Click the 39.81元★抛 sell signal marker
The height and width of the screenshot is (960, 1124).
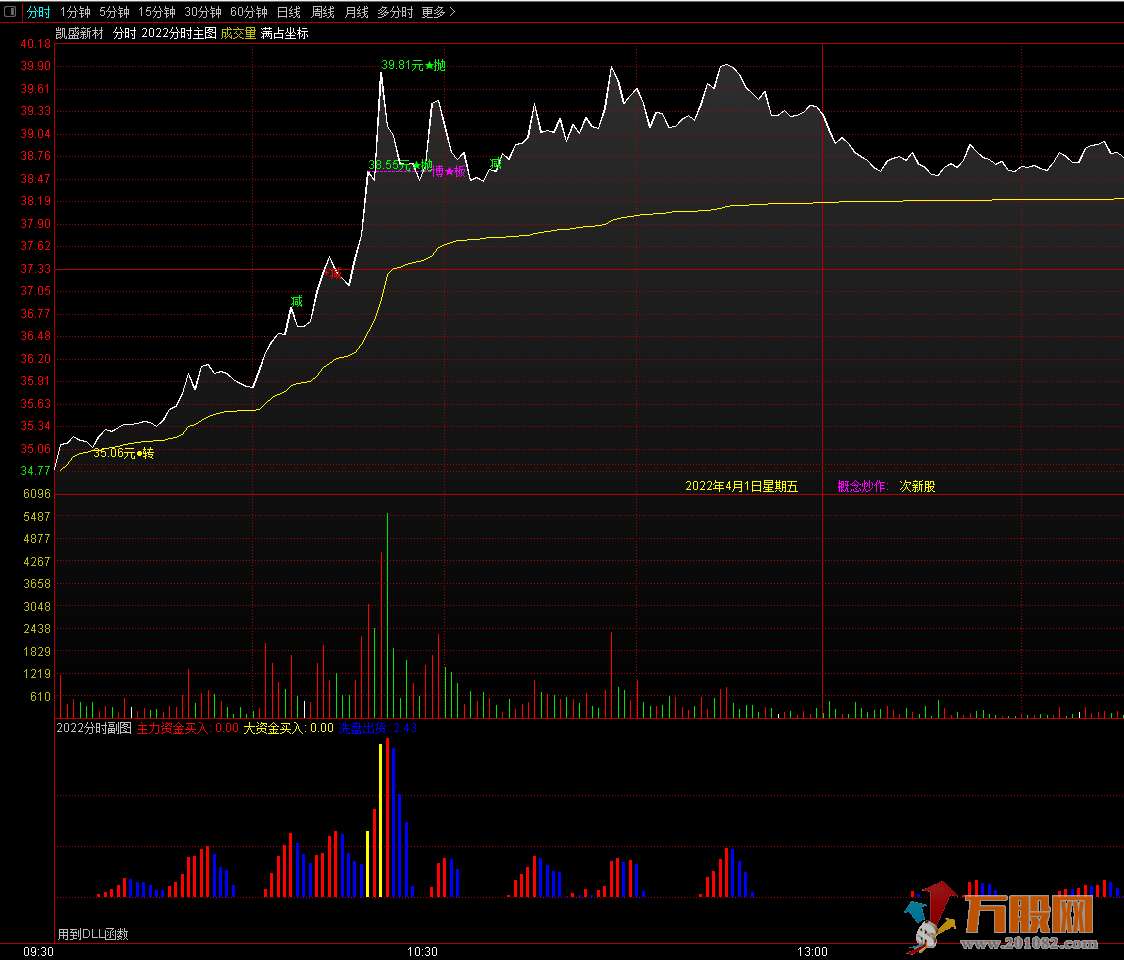pos(413,65)
